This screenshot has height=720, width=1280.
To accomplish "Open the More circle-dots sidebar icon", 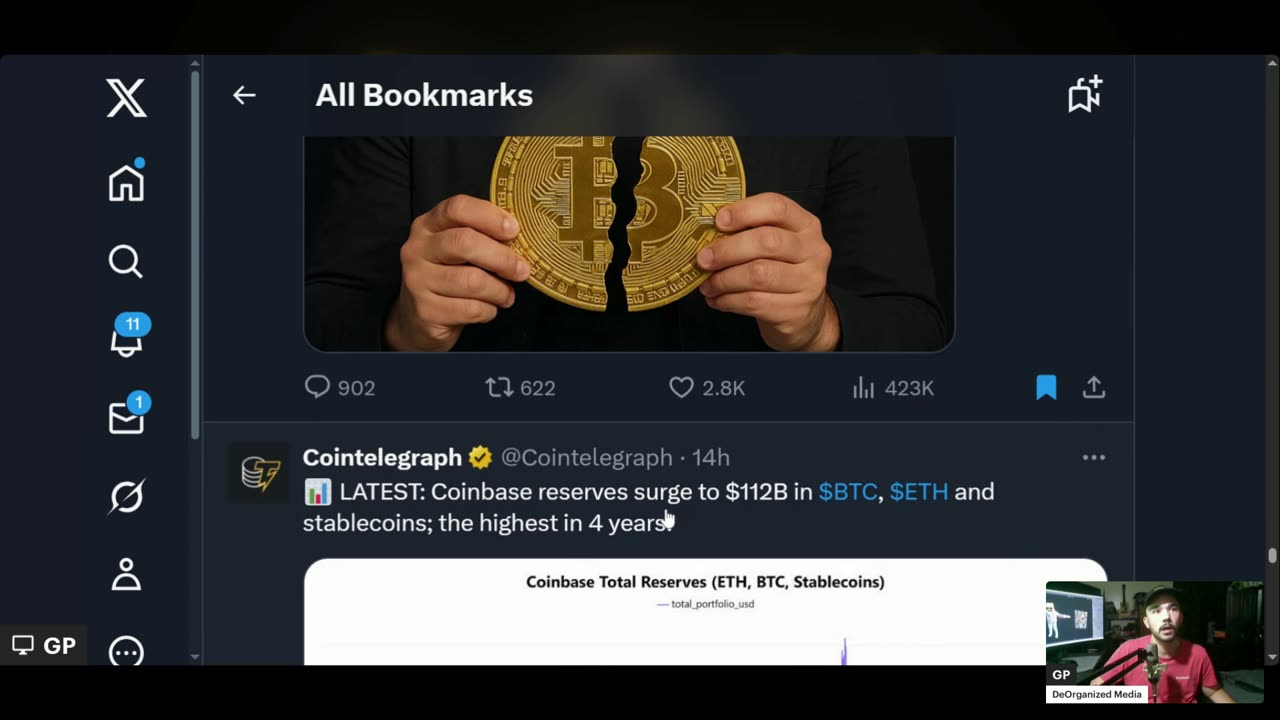I will [x=126, y=651].
